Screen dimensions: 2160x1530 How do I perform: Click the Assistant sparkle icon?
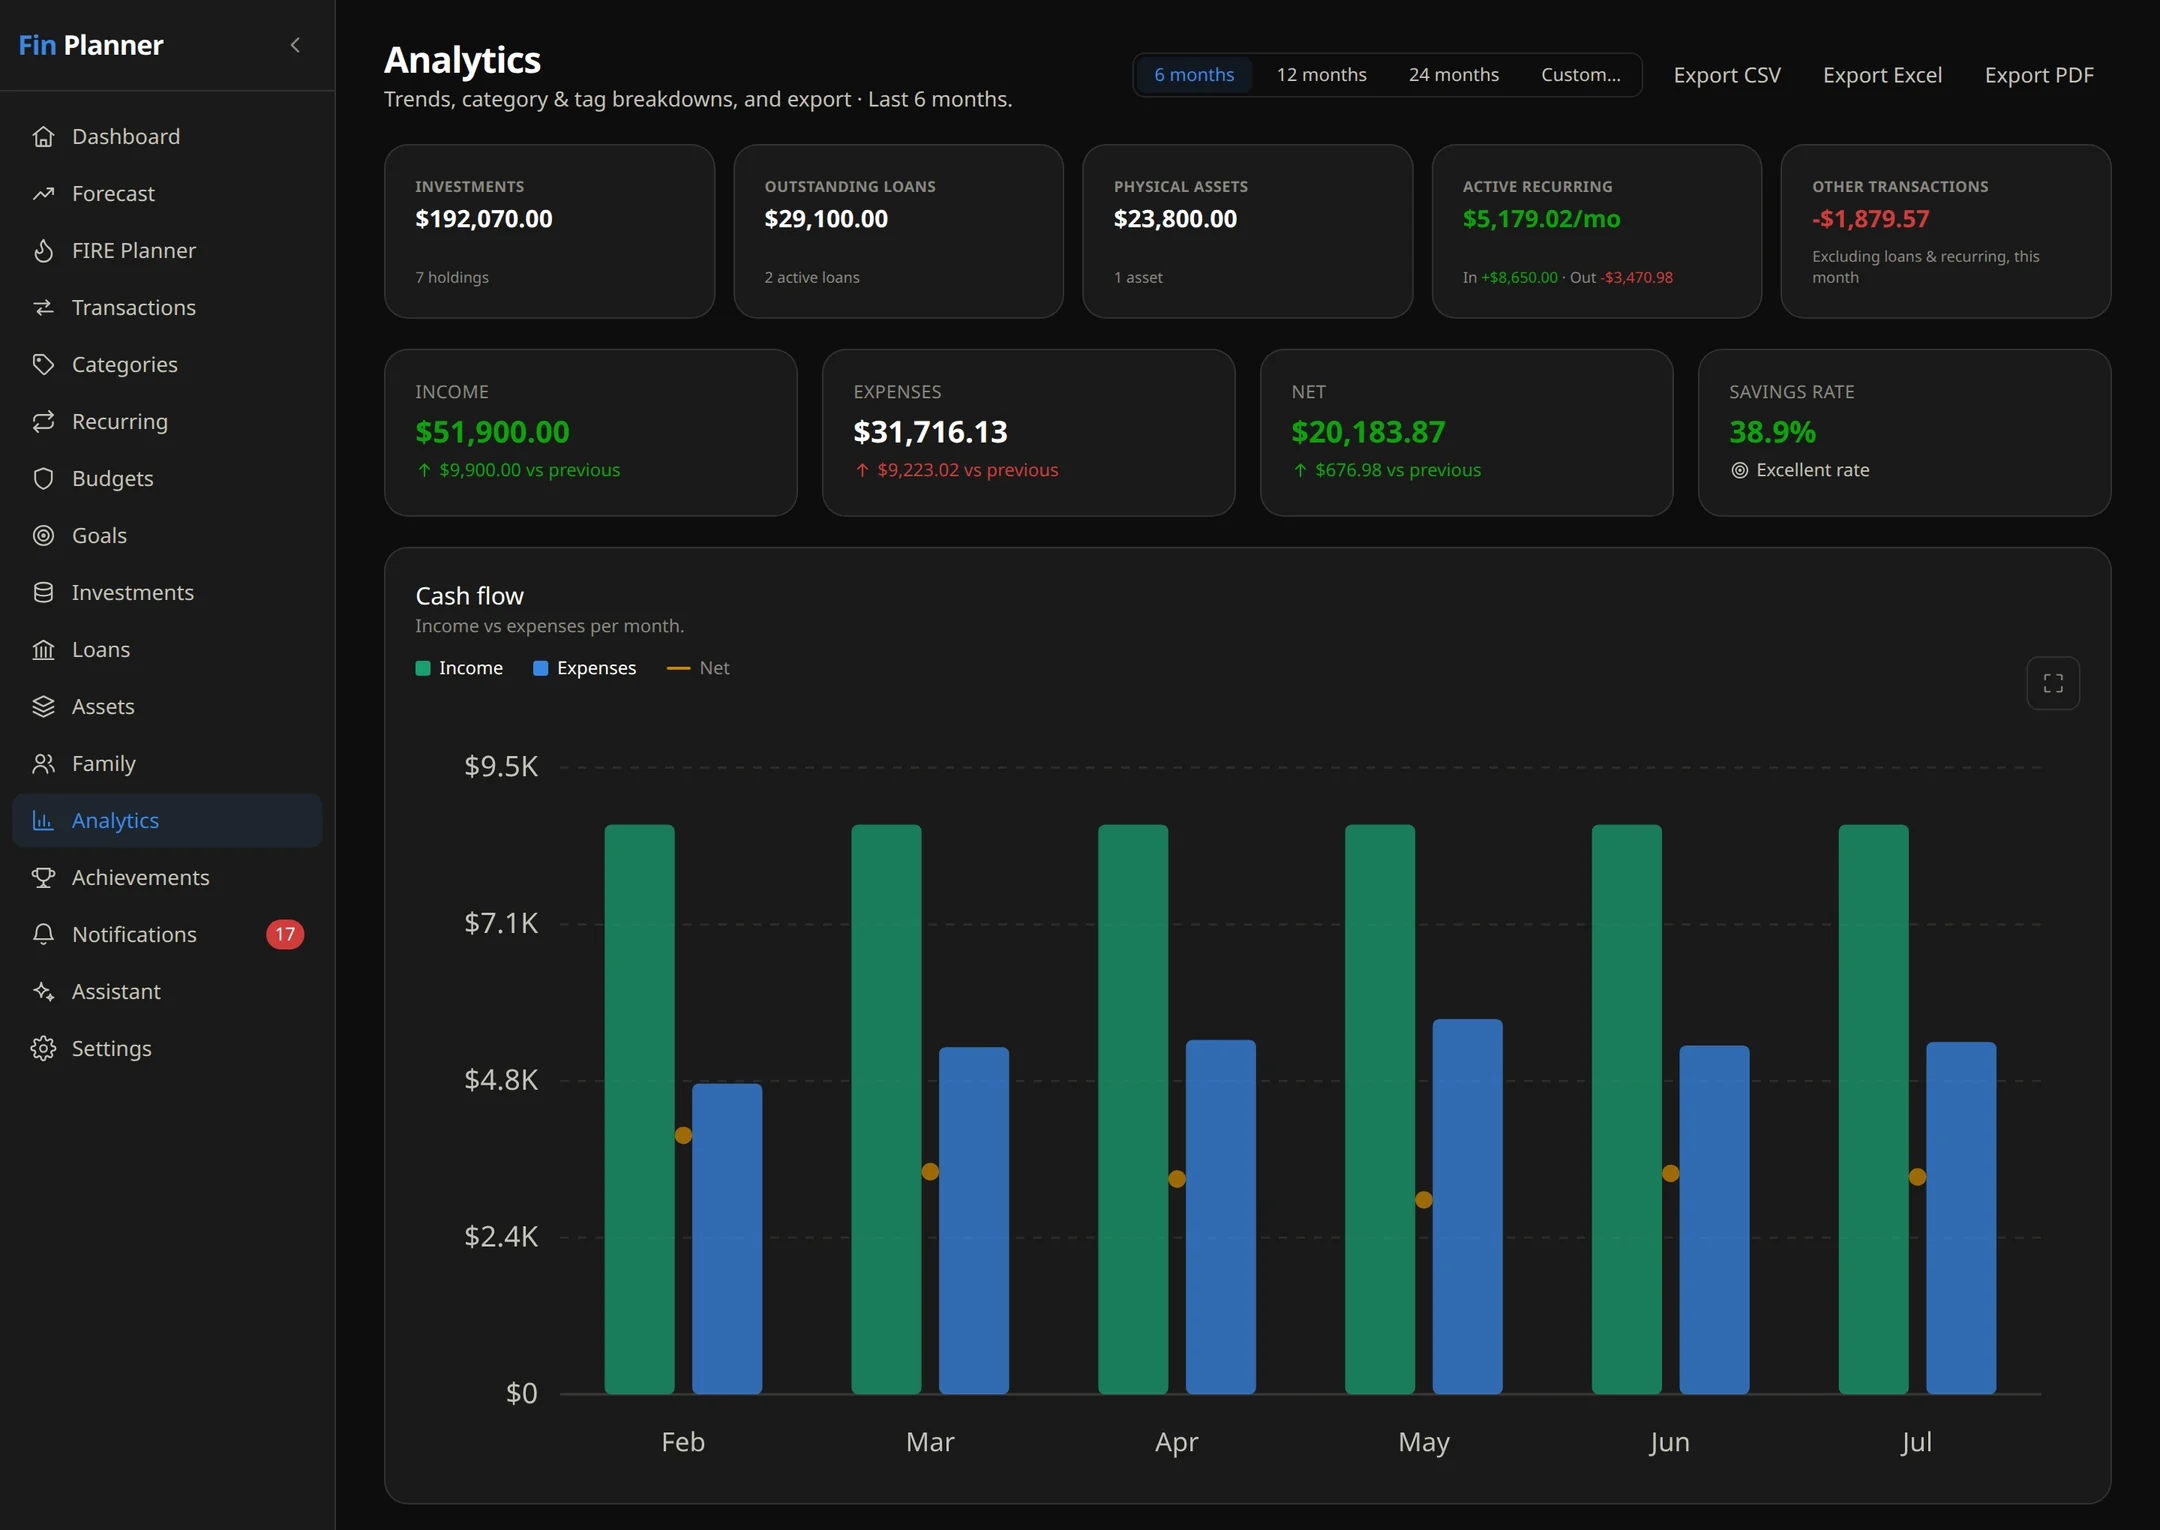(x=43, y=991)
